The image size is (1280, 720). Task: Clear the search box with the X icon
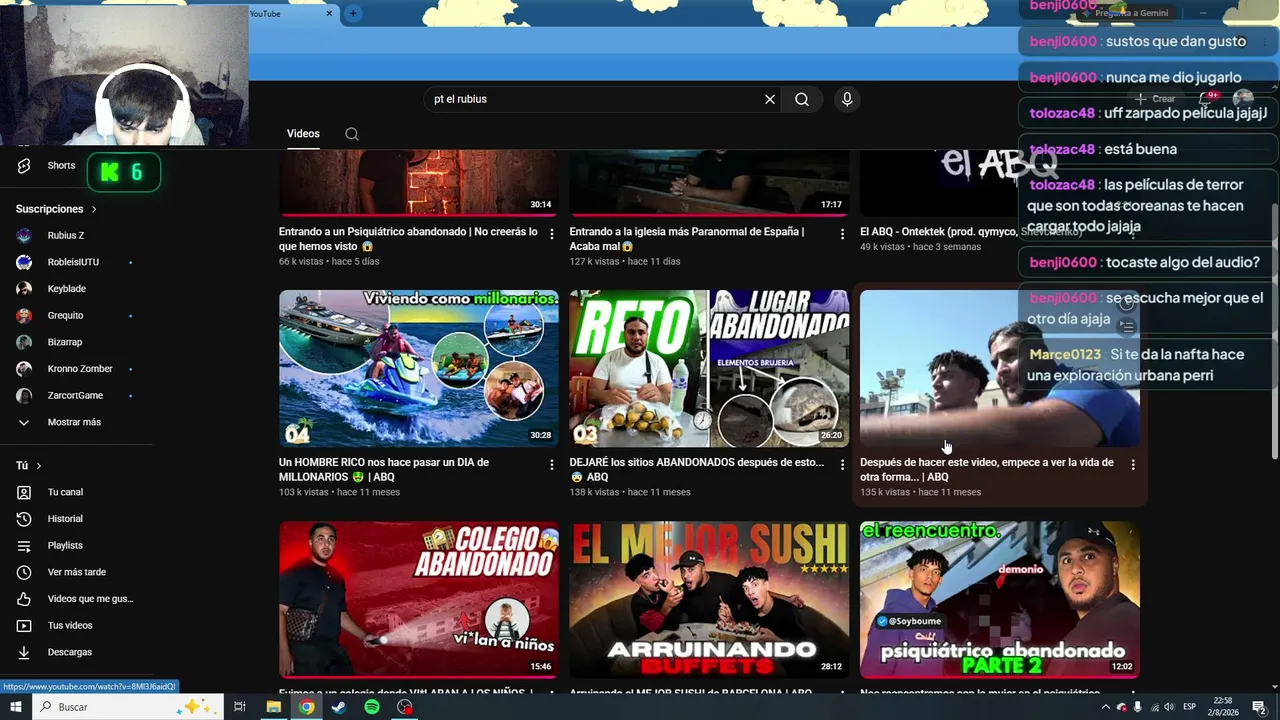pos(770,99)
